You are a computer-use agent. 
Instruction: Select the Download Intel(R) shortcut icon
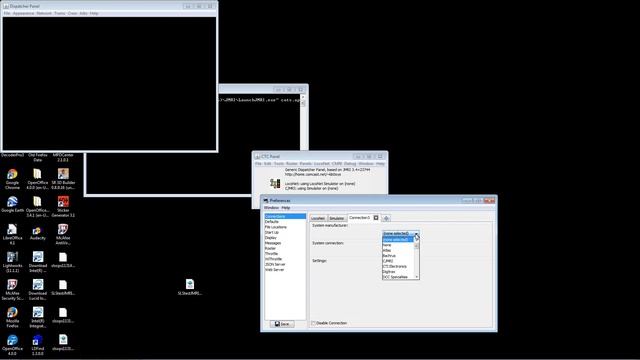point(38,262)
